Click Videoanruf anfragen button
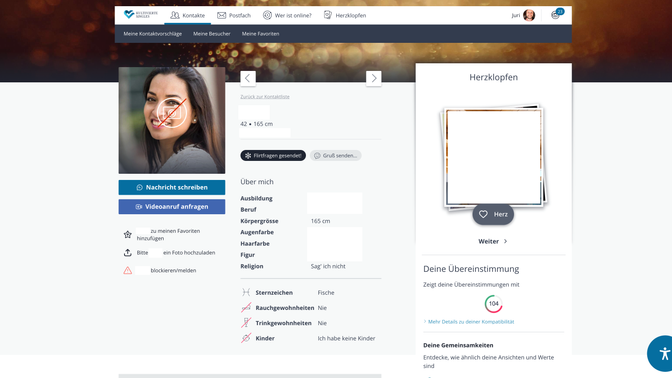 172,207
